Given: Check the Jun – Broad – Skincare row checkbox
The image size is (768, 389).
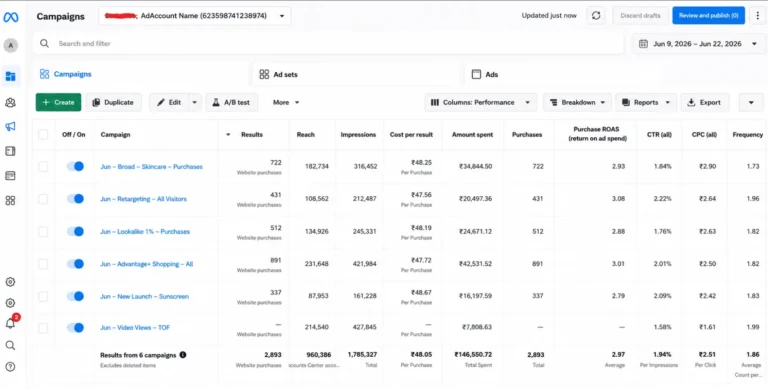Looking at the screenshot, I should tap(43, 167).
